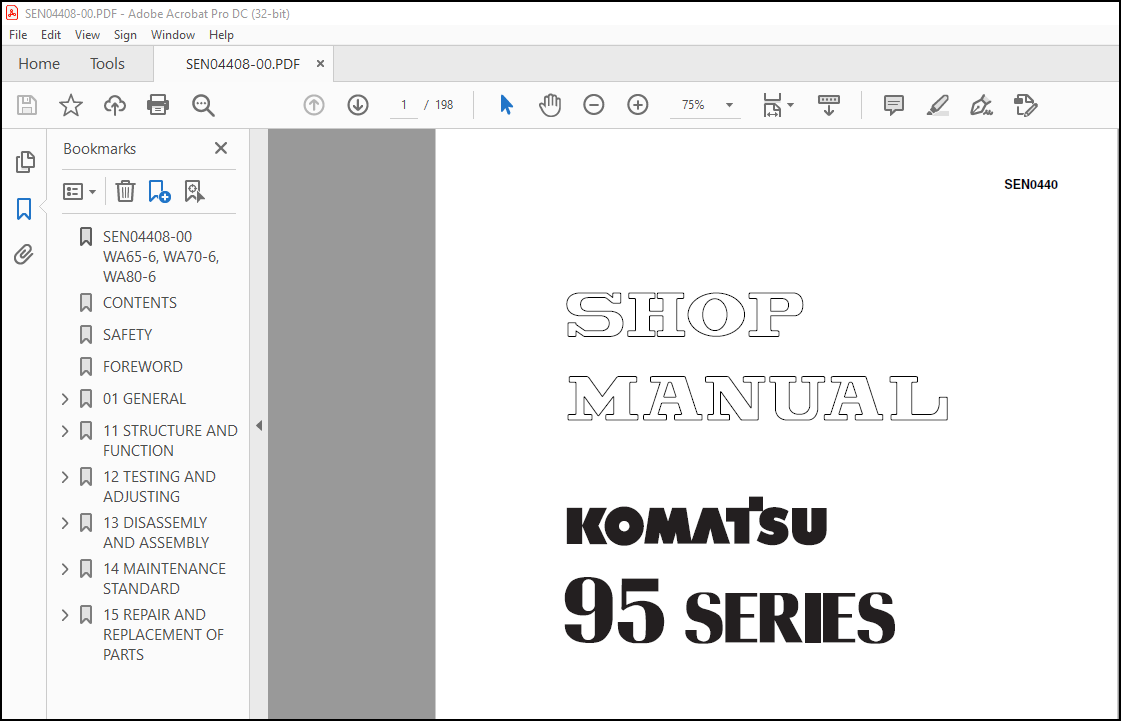Select the 12 TESTING AND ADJUSTING label

(x=159, y=486)
